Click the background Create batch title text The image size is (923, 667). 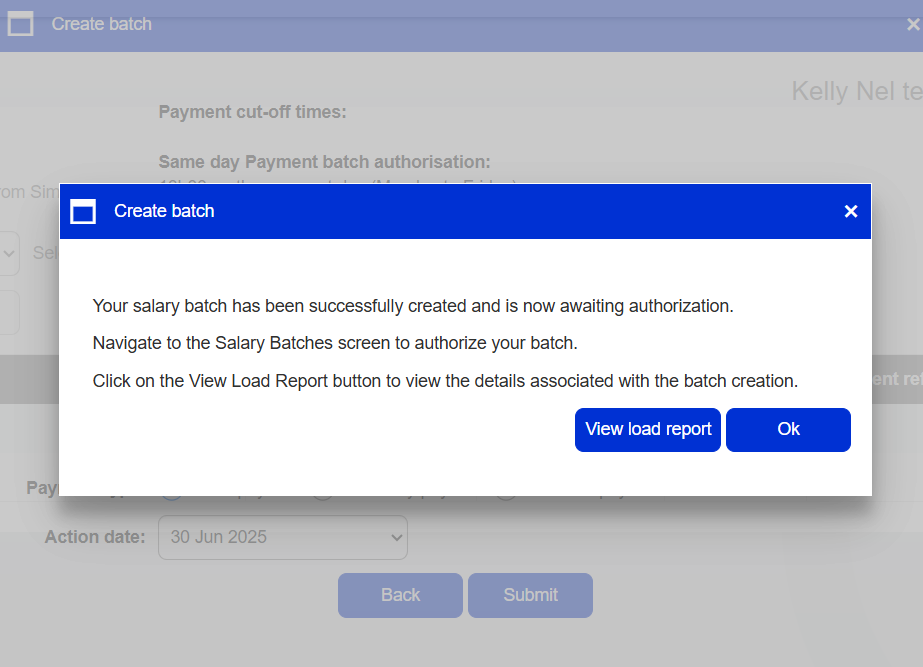pyautogui.click(x=101, y=24)
